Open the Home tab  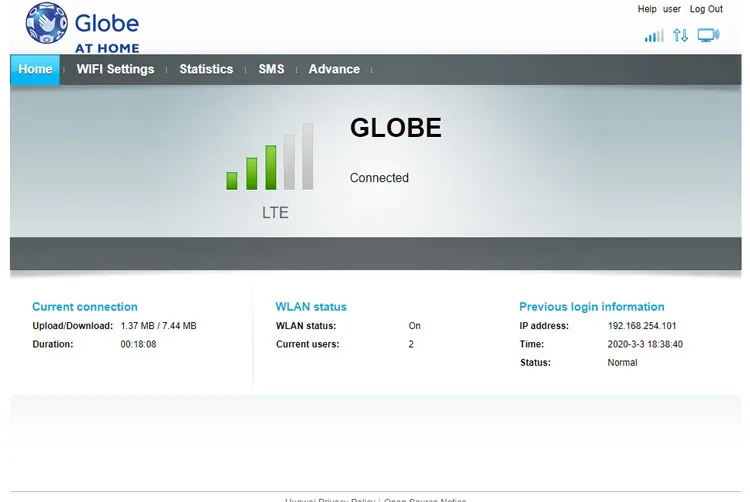coord(35,69)
